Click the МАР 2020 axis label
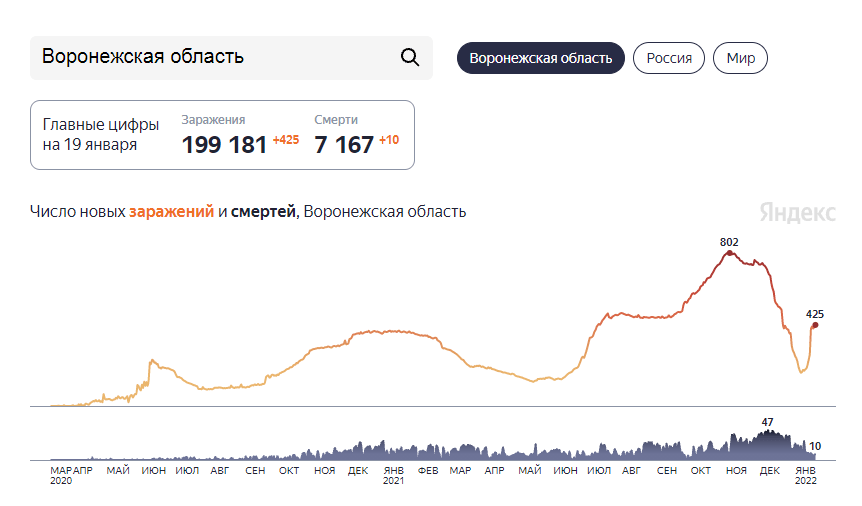 pyautogui.click(x=61, y=475)
